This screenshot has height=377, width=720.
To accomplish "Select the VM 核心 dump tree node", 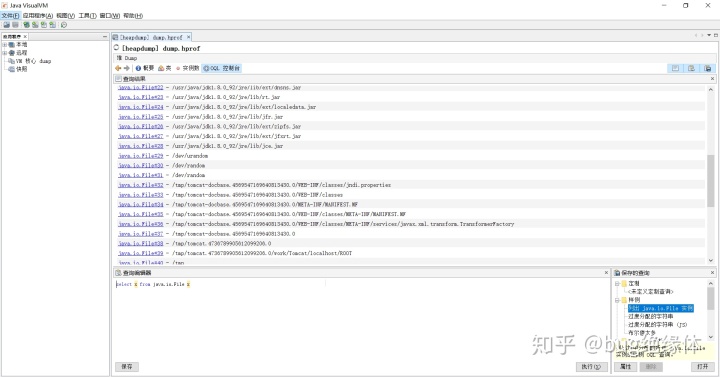I will click(x=30, y=61).
